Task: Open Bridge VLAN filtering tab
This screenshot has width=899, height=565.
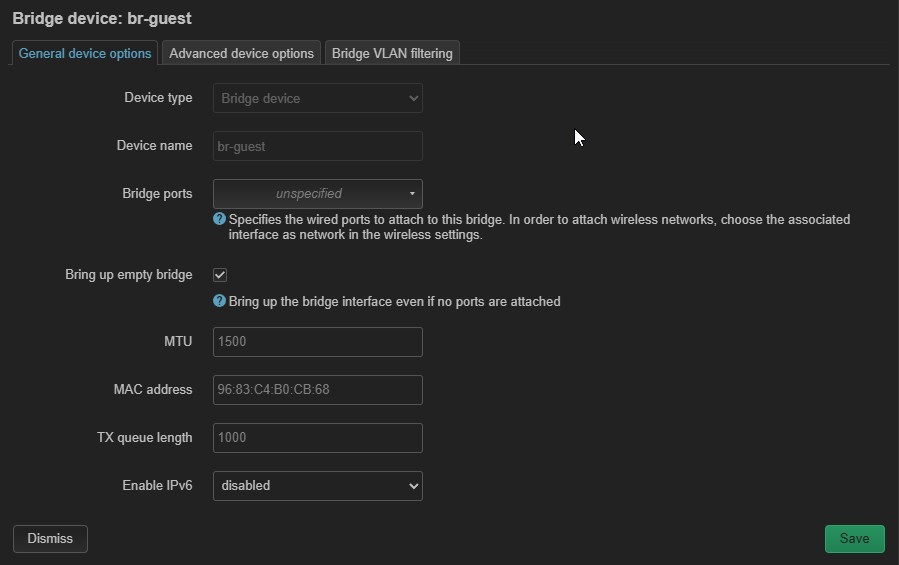Action: [392, 53]
